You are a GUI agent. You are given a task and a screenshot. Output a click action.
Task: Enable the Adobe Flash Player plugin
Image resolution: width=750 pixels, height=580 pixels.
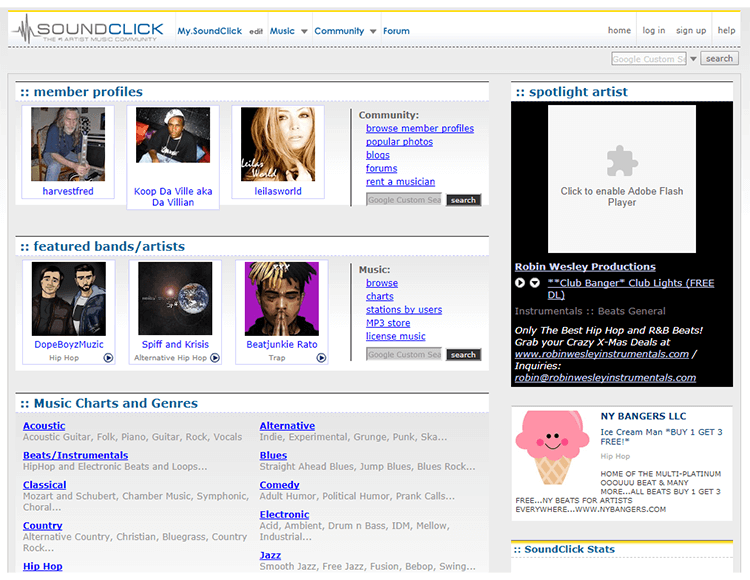click(x=622, y=179)
